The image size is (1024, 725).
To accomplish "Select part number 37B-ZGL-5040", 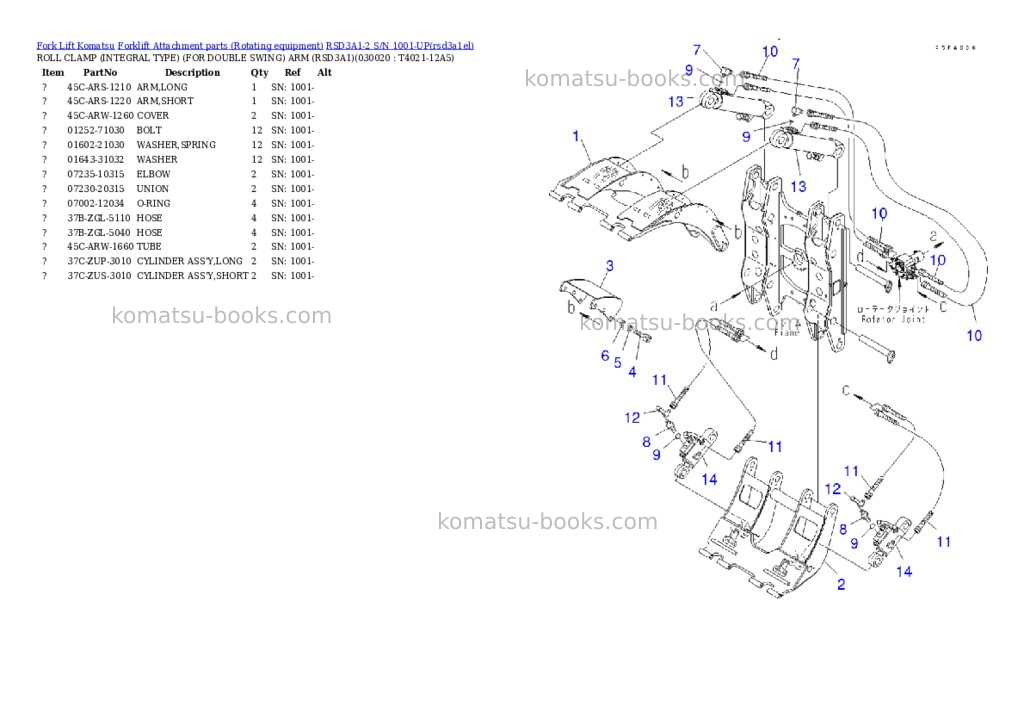I will coord(99,233).
